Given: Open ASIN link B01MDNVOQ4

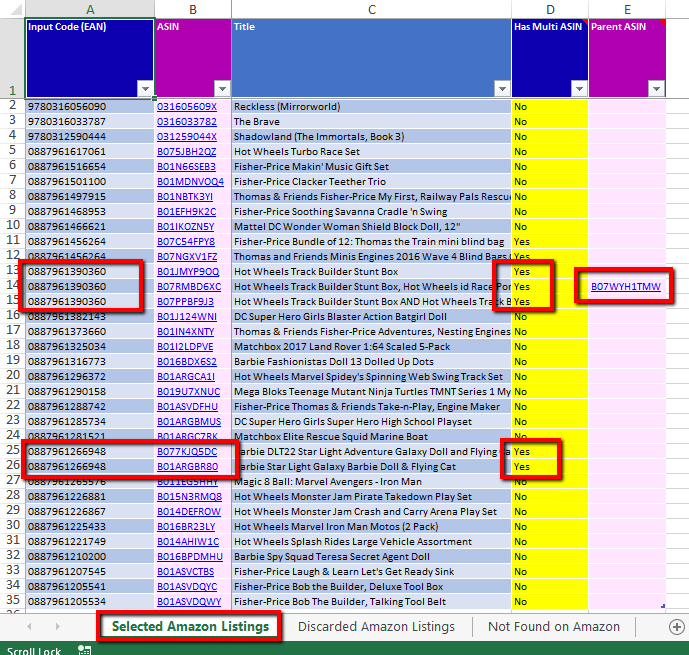Looking at the screenshot, I should click(190, 181).
